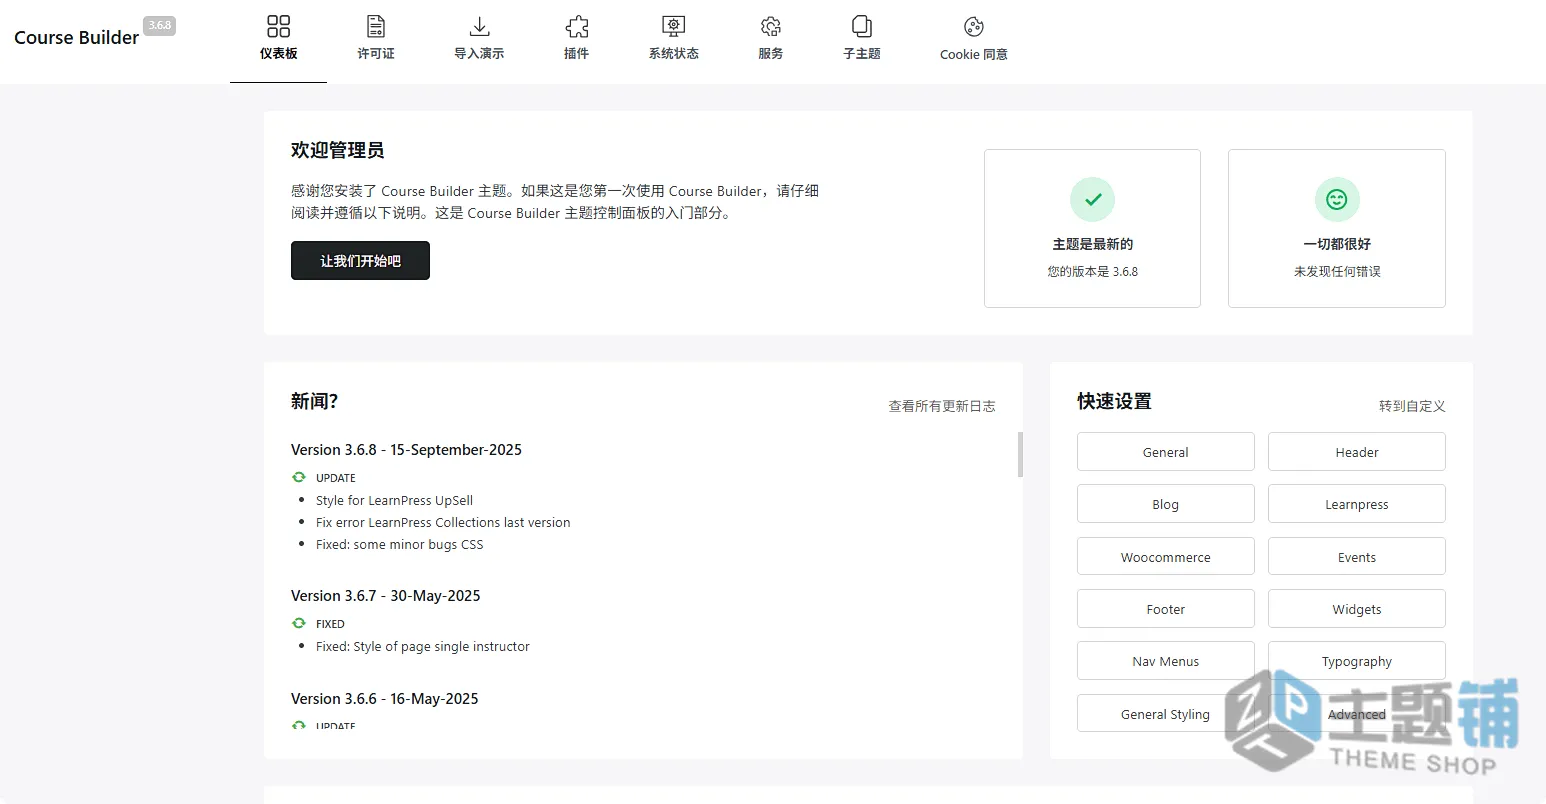Go to the 插件 tab

(x=576, y=41)
